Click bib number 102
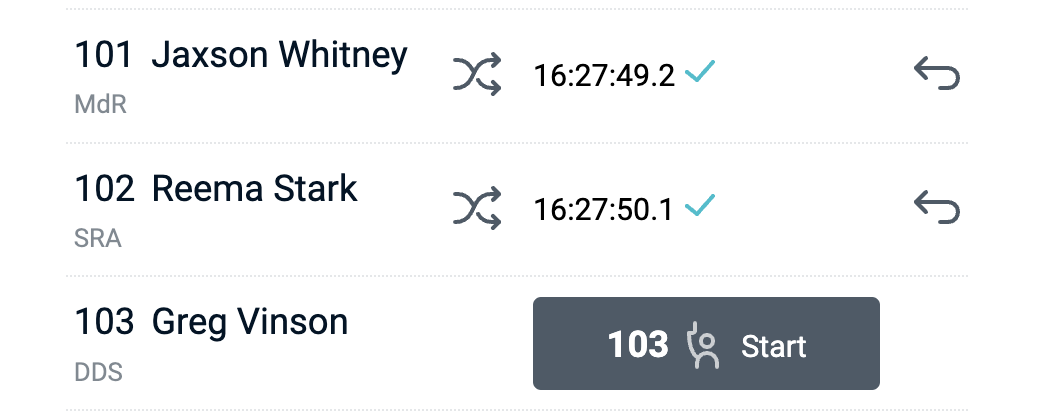The height and width of the screenshot is (418, 1052). point(104,189)
